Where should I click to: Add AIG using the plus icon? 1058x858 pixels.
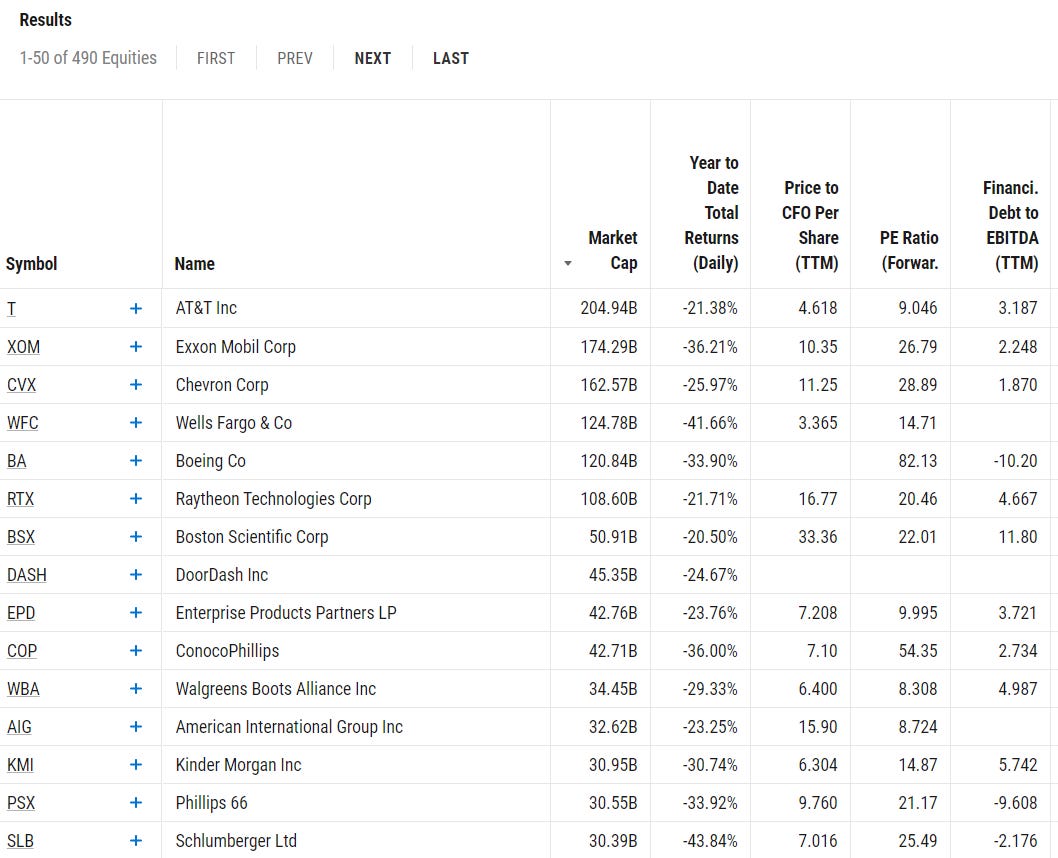[136, 726]
